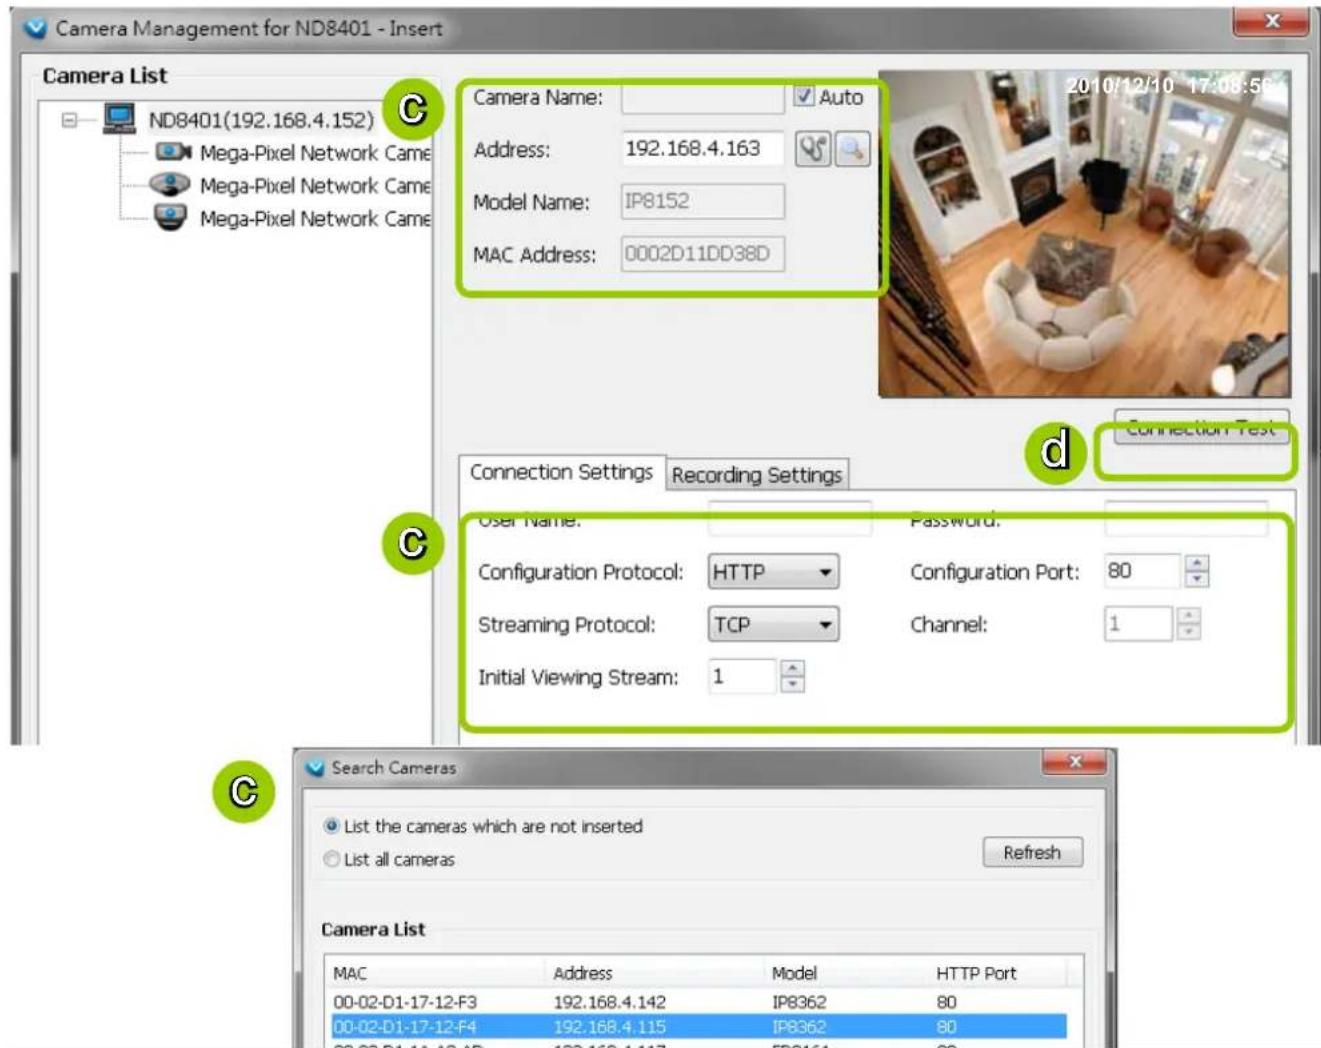The height and width of the screenshot is (1048, 1321).
Task: Click the fisheye camera icon in tree
Action: click(170, 217)
